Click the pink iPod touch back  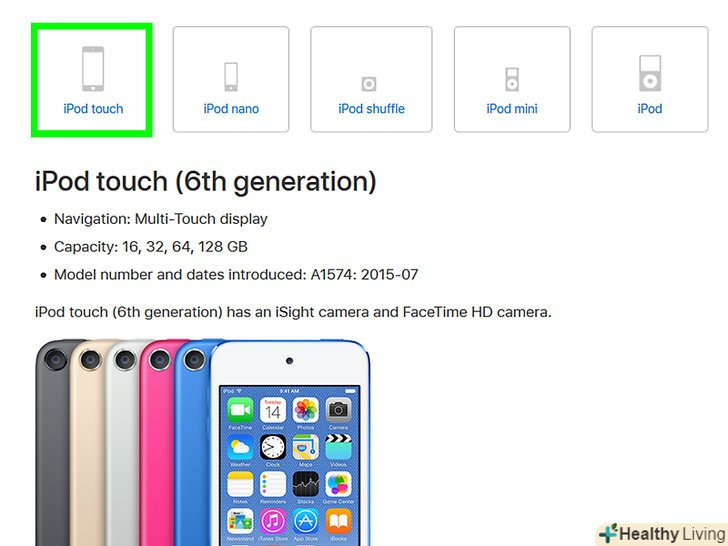tap(158, 441)
